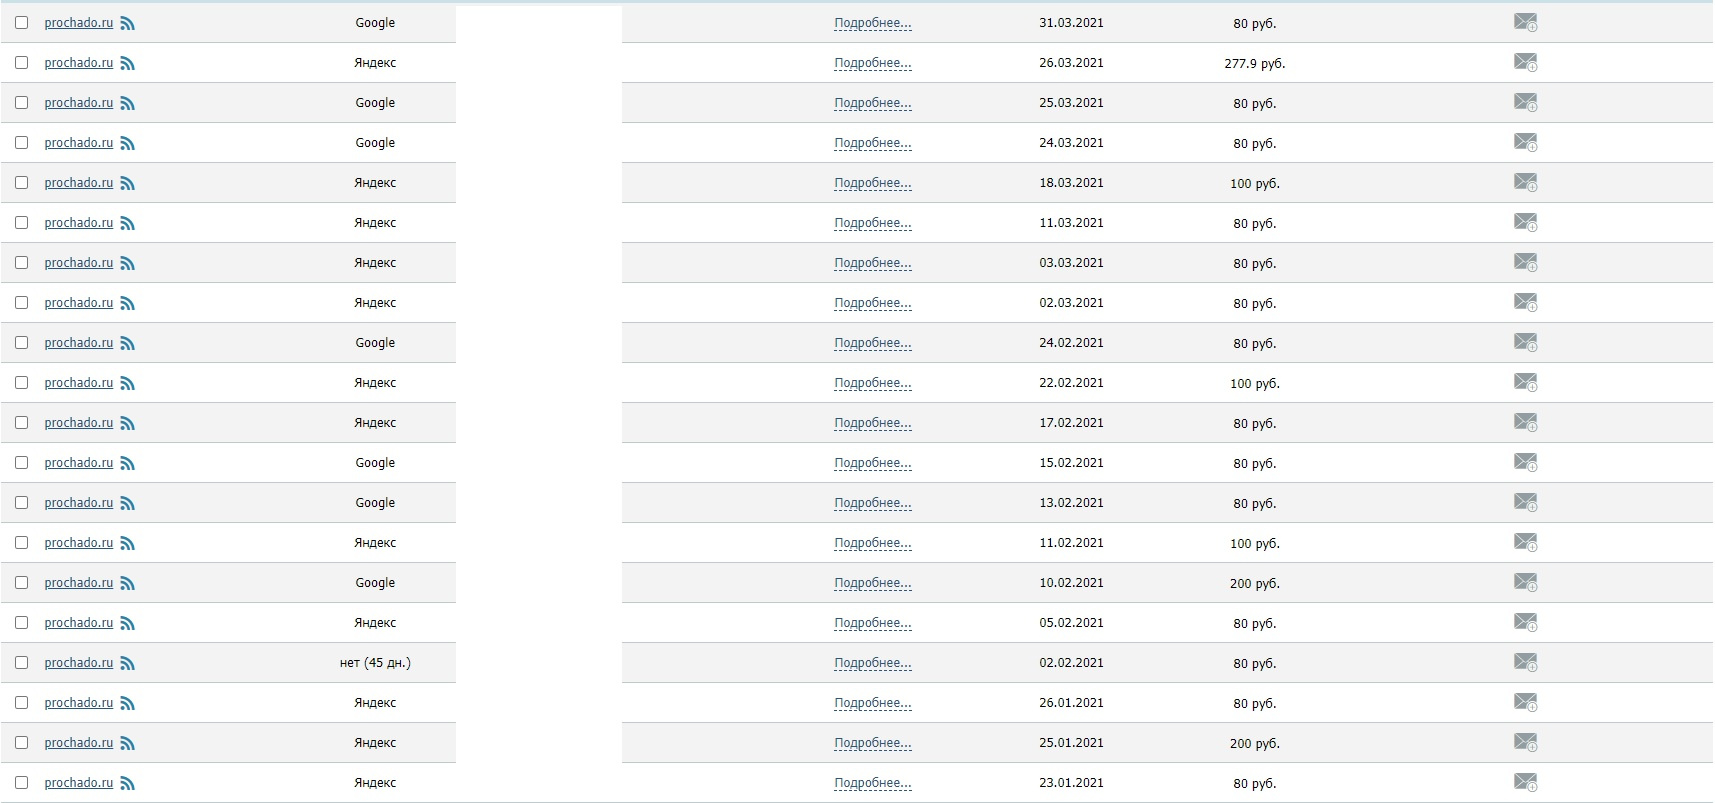Click the message envelope in 18.03.2021 row
Screen dimensions: 1715x803
tap(1525, 182)
